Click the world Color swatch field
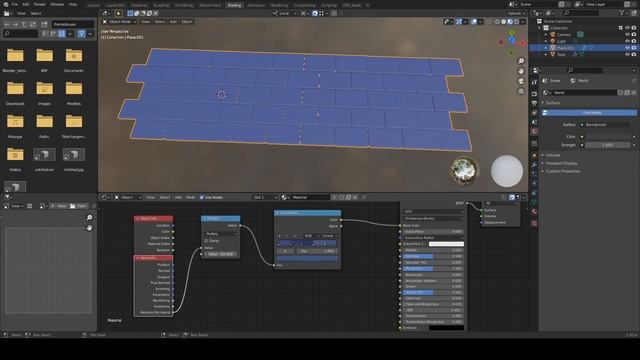The image size is (640, 360). click(608, 137)
